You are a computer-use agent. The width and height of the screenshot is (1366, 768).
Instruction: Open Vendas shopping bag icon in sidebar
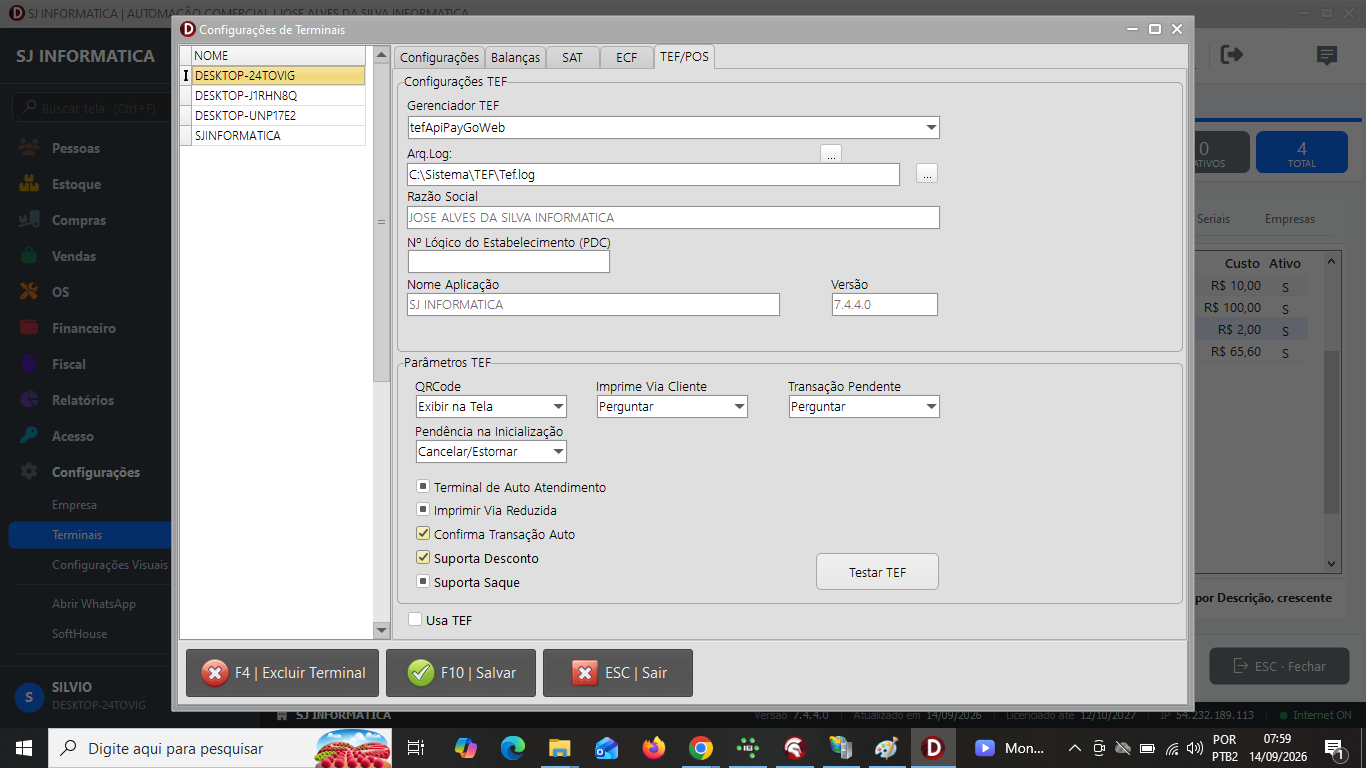click(30, 256)
